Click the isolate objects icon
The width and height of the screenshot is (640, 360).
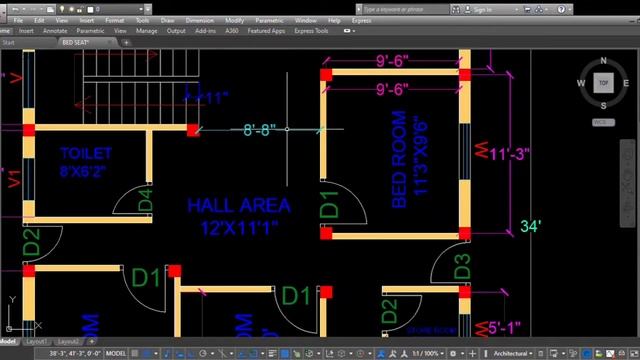tap(573, 353)
